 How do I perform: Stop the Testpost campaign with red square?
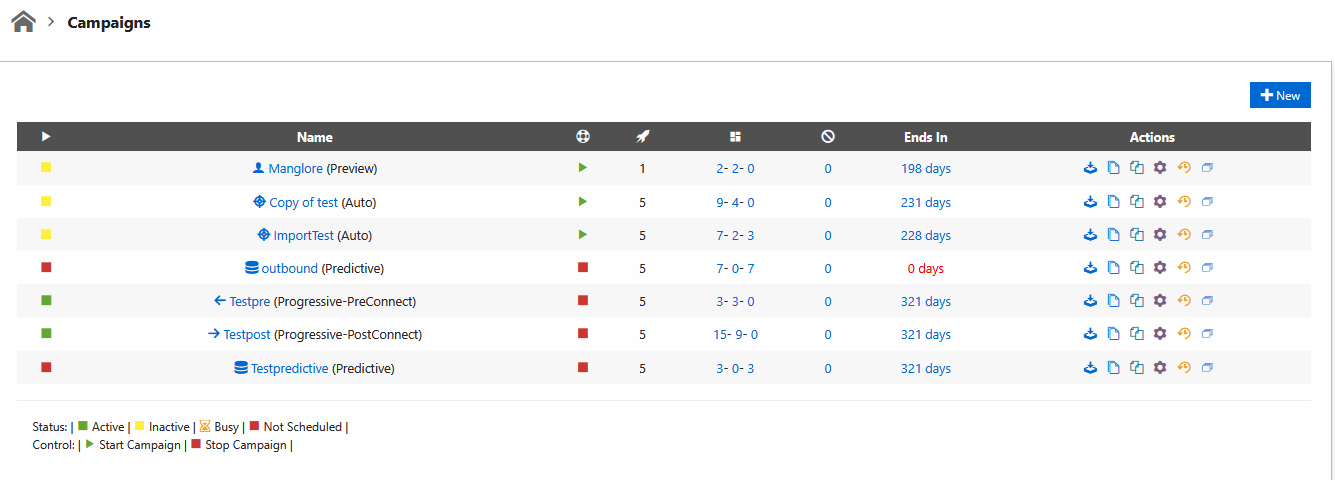click(583, 334)
